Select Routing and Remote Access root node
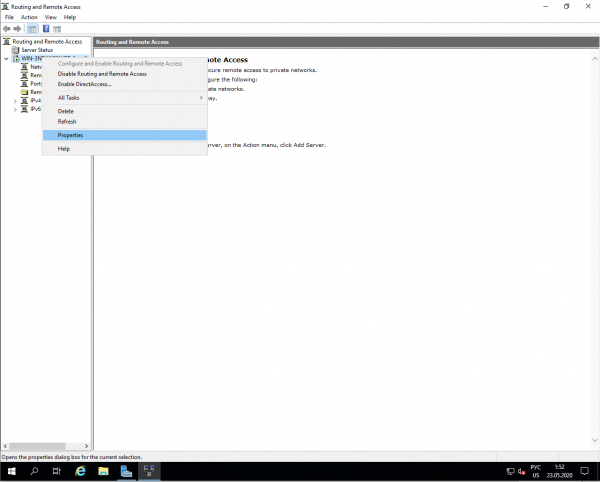 [x=47, y=42]
